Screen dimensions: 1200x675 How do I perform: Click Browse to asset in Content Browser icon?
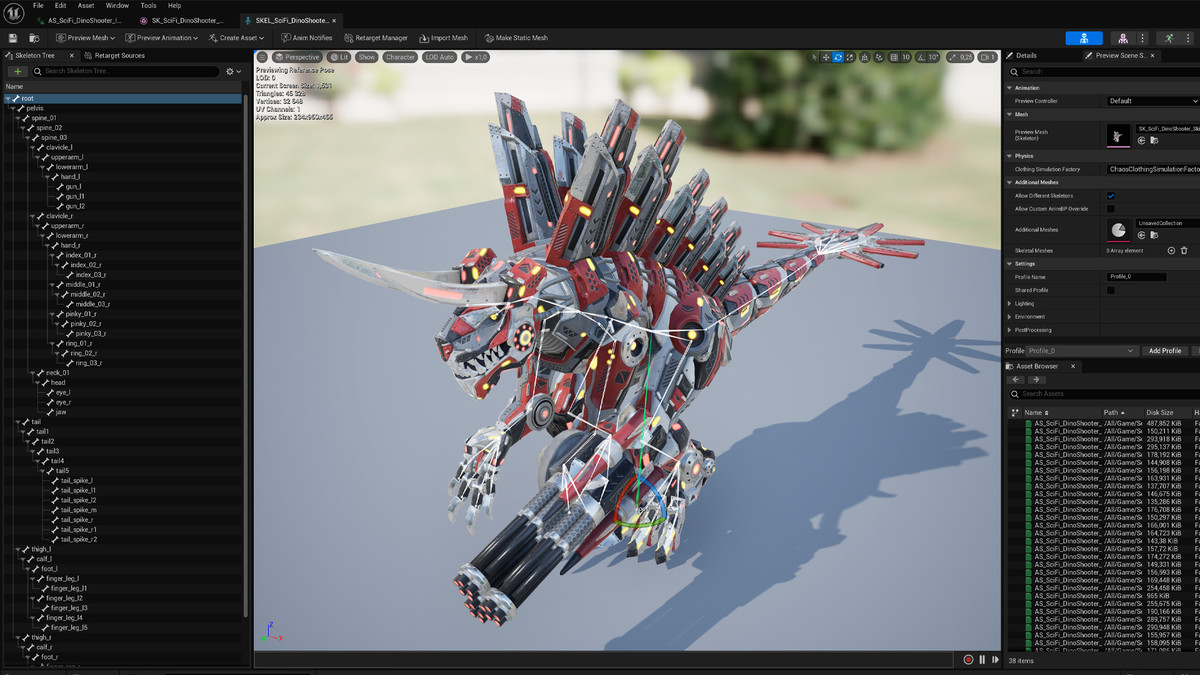point(34,38)
